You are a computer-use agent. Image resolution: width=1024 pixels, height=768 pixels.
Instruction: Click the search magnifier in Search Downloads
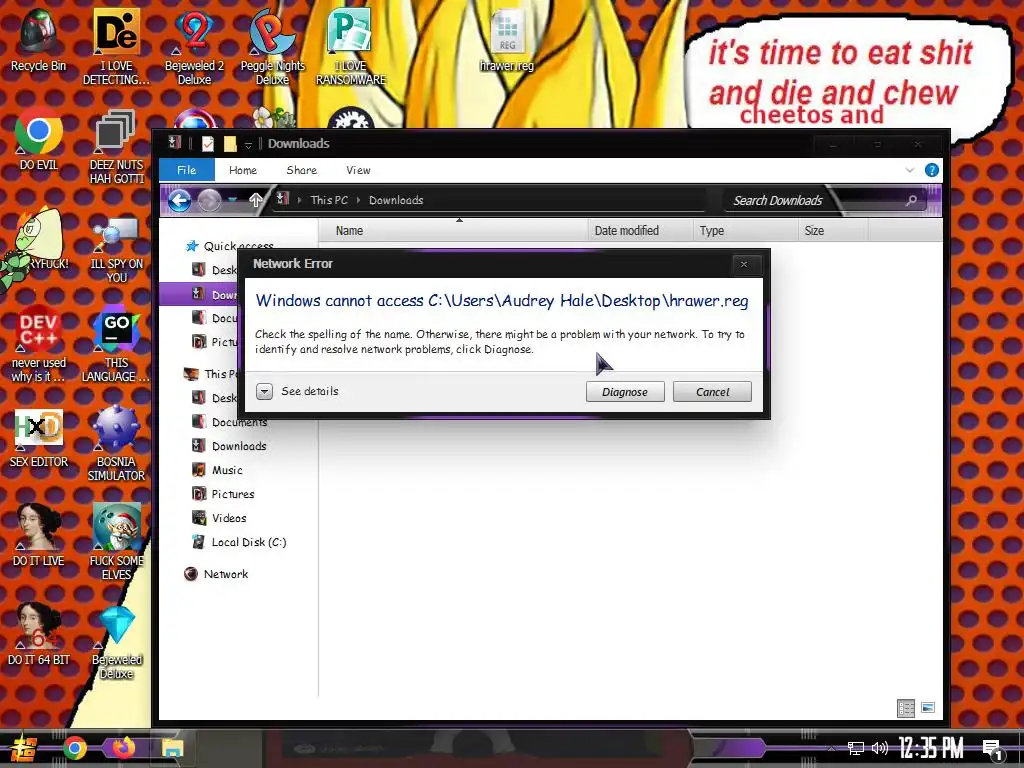(911, 200)
